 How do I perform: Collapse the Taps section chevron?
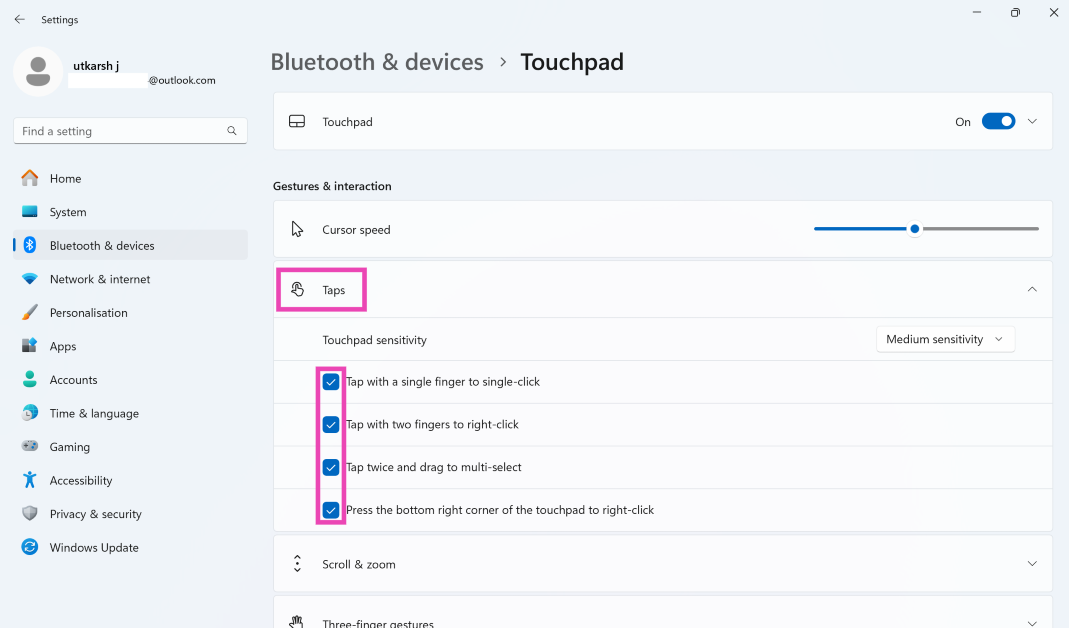click(1032, 290)
